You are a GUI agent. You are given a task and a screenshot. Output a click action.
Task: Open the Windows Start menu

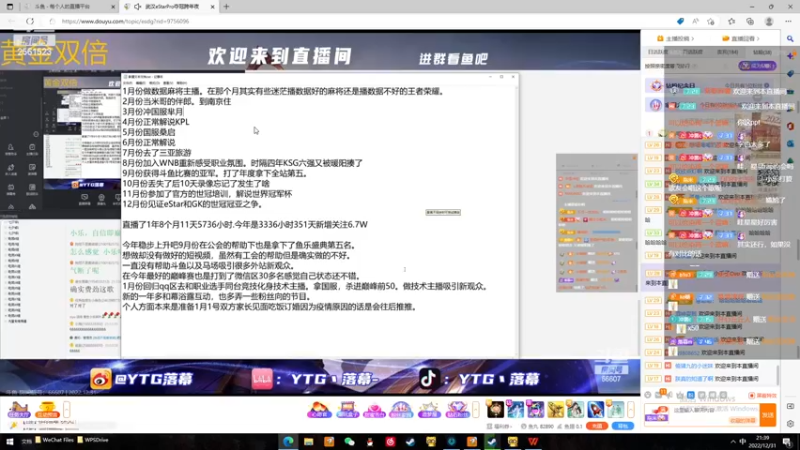click(9, 441)
